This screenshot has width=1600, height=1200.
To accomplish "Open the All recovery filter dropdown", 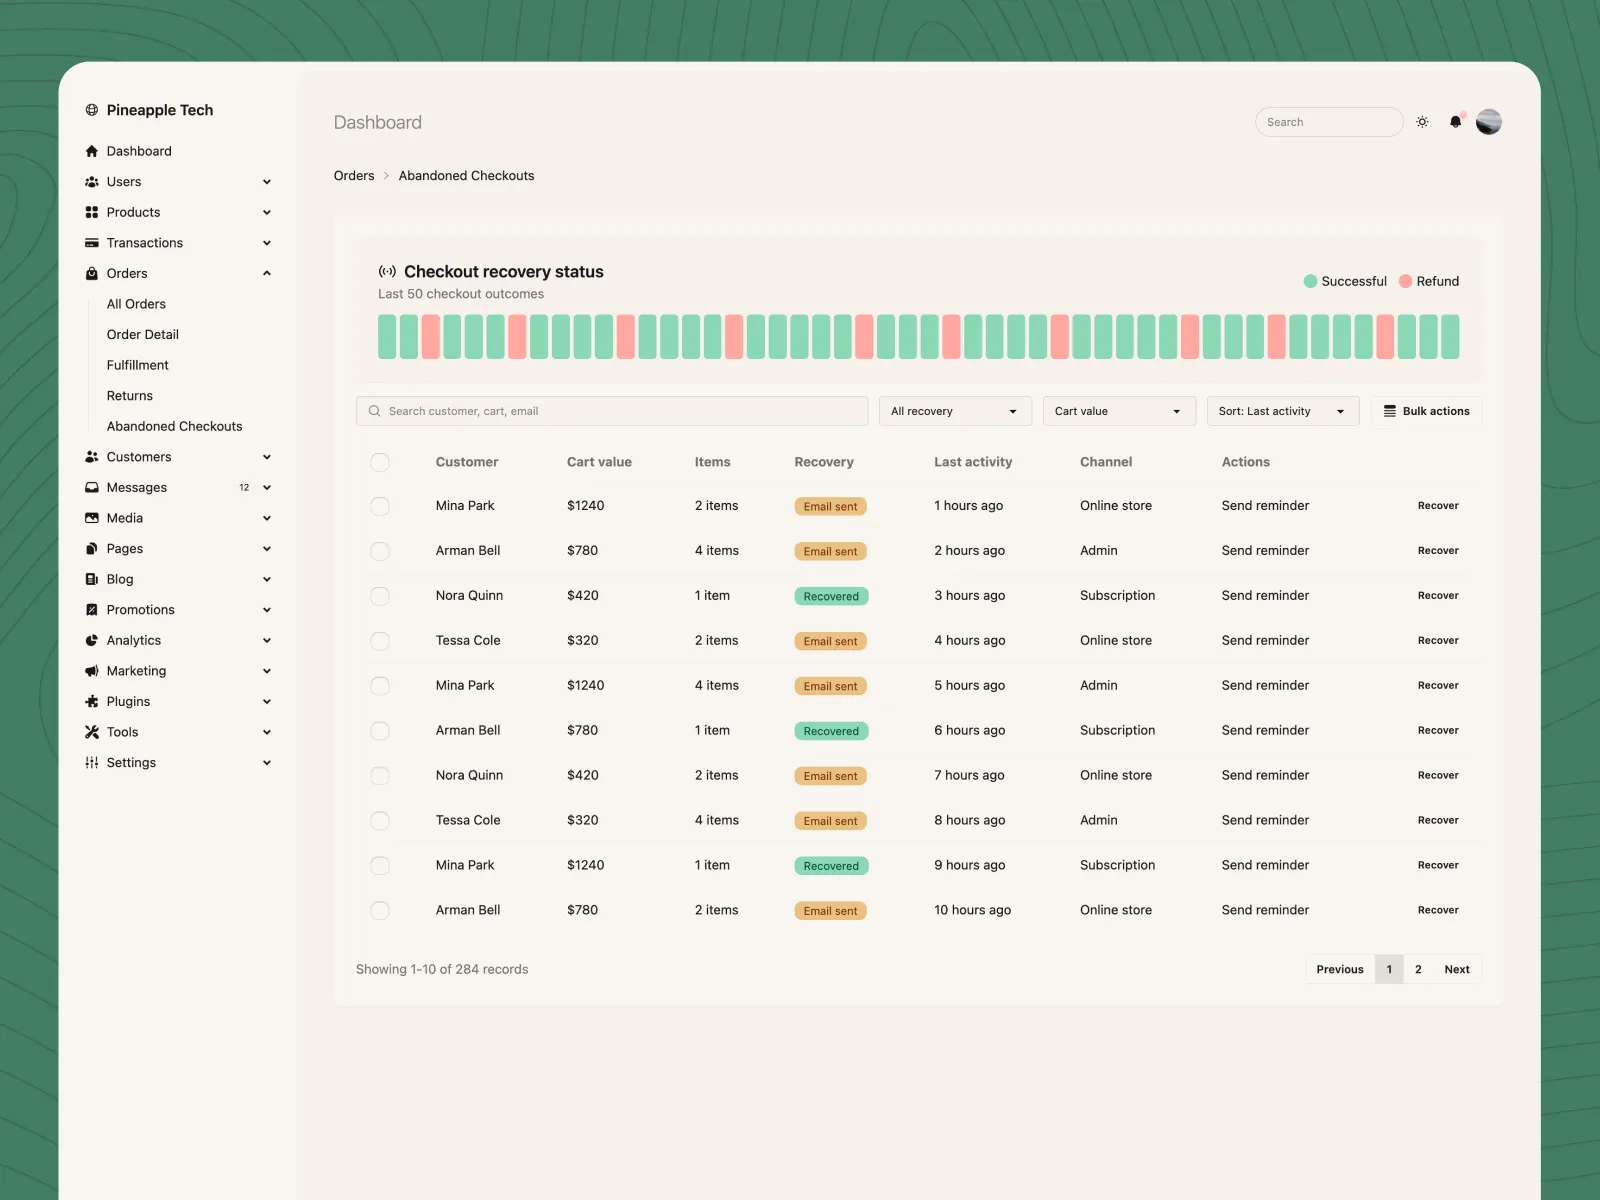I will coord(955,411).
